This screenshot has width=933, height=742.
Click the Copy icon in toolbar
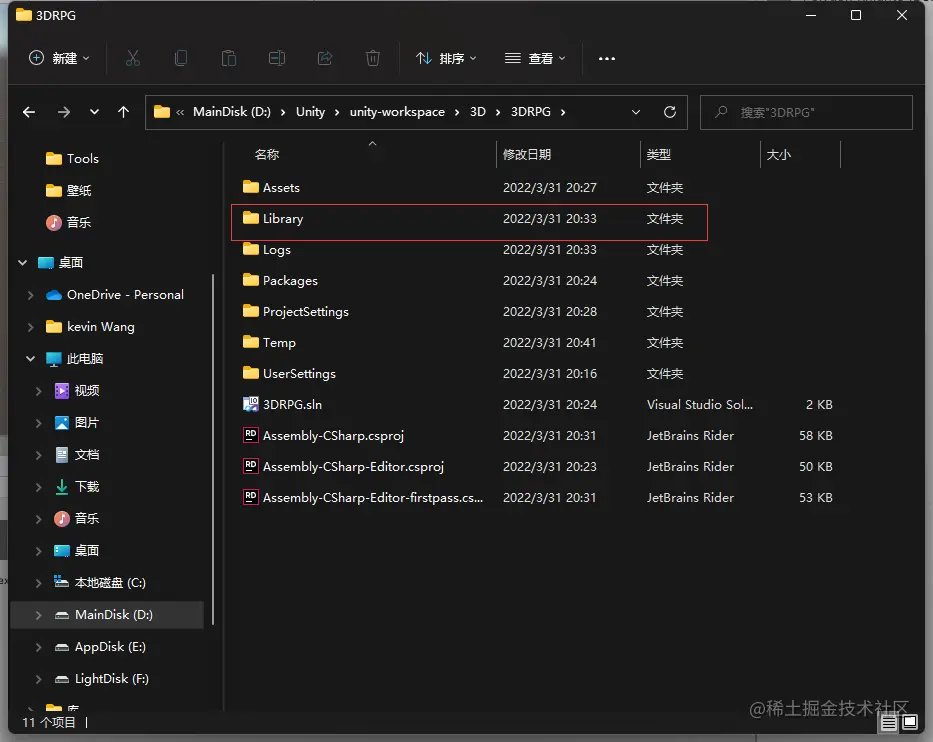[181, 58]
